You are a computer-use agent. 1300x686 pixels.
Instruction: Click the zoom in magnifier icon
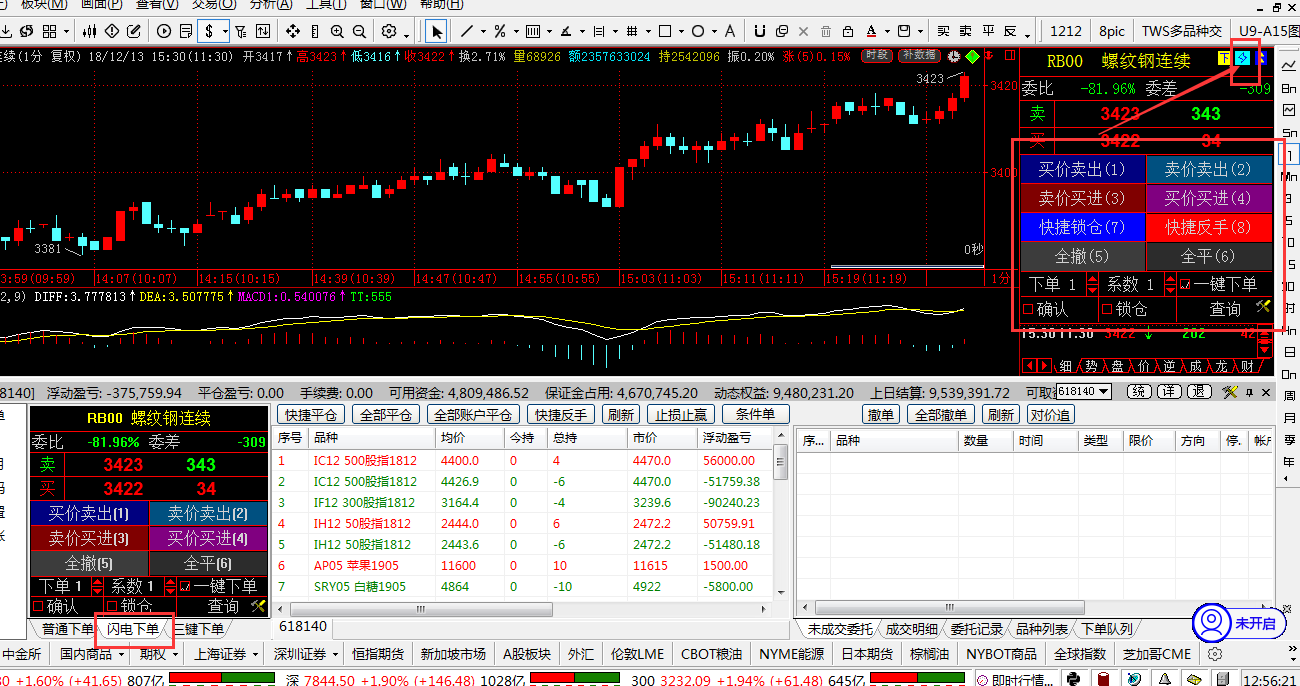click(x=337, y=31)
